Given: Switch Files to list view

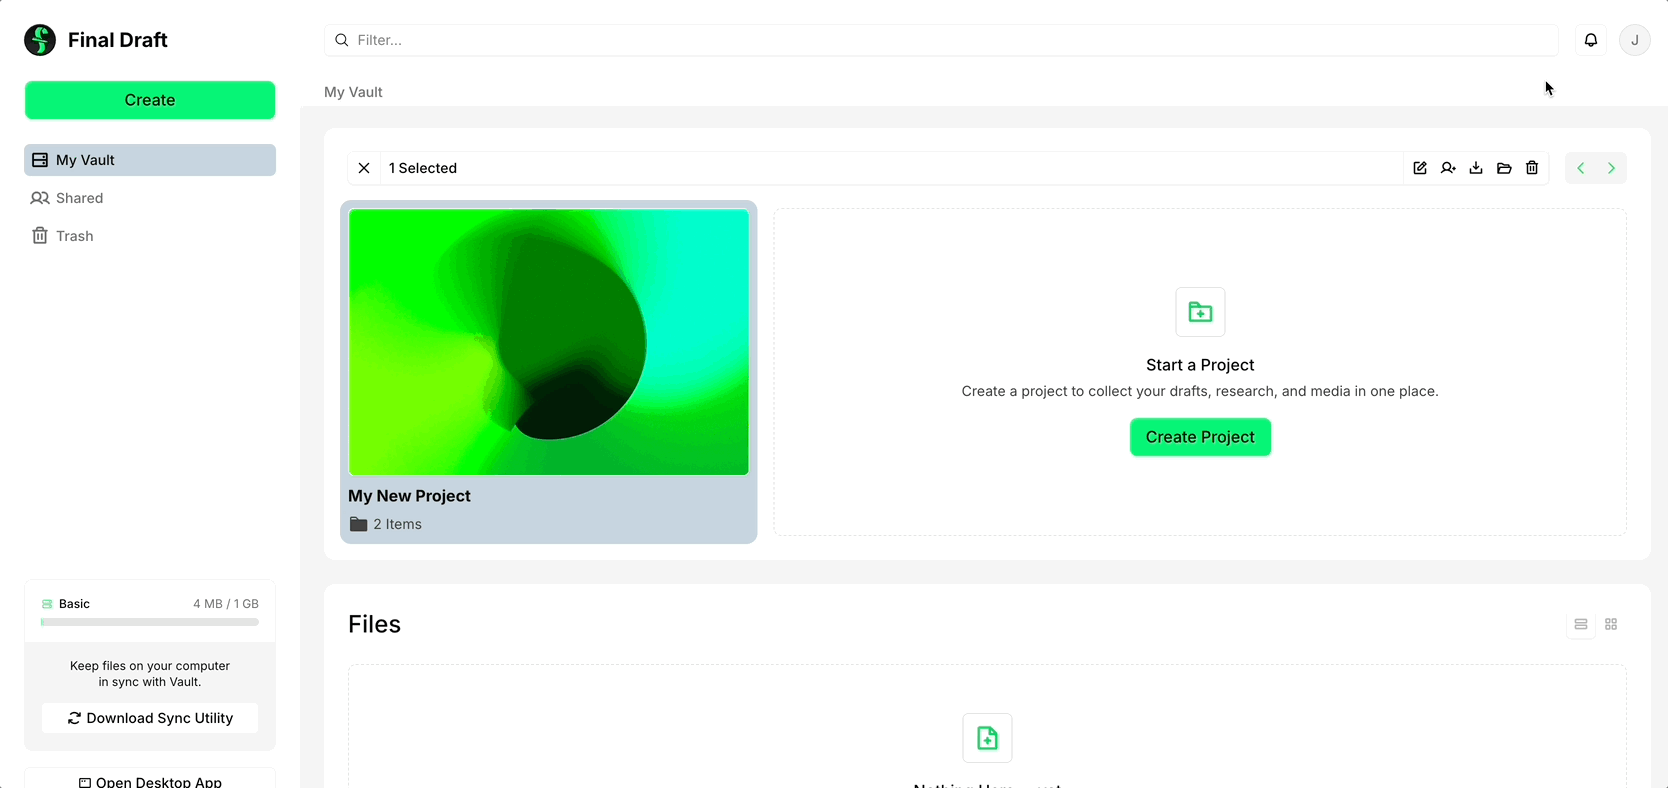Looking at the screenshot, I should coord(1581,624).
